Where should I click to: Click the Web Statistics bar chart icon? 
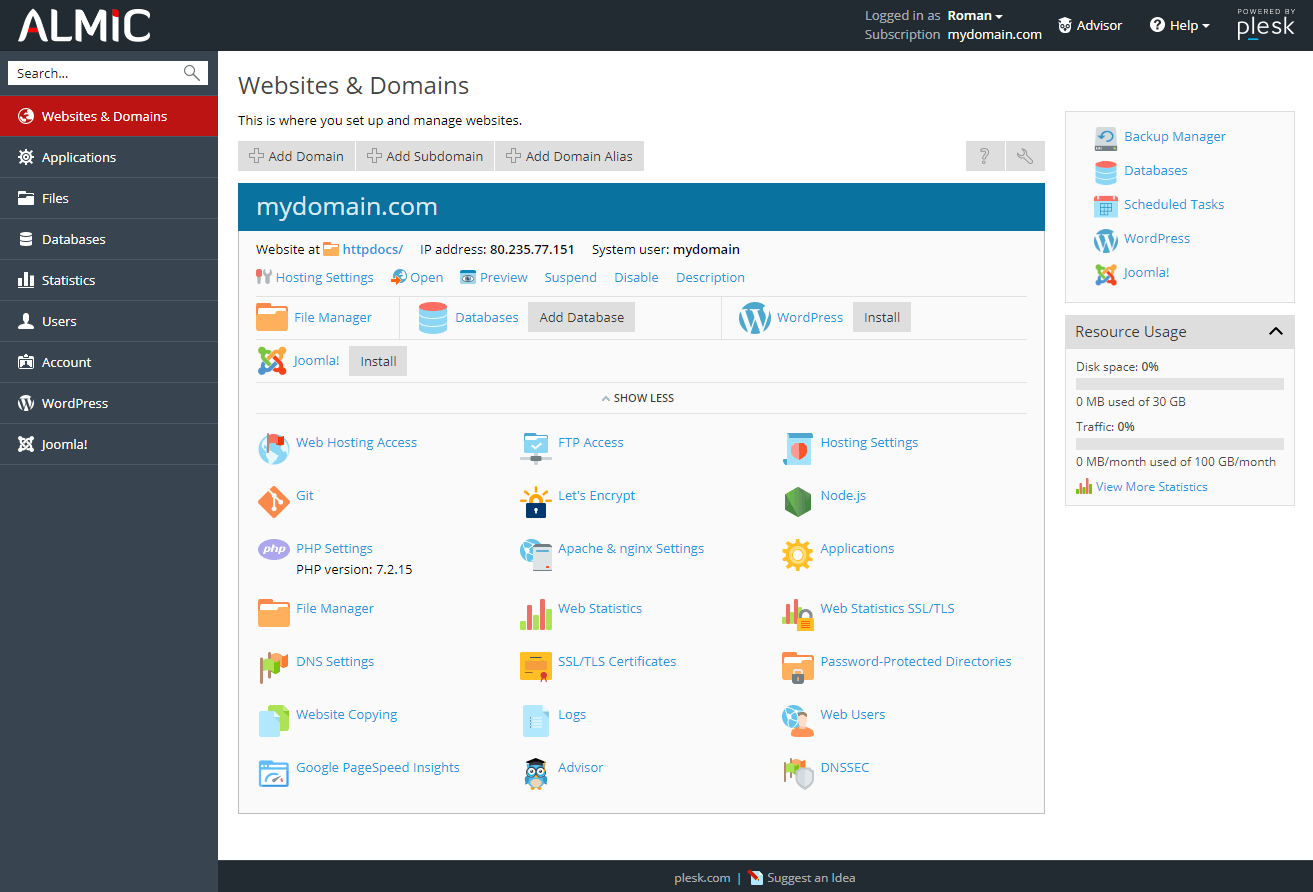pyautogui.click(x=536, y=614)
